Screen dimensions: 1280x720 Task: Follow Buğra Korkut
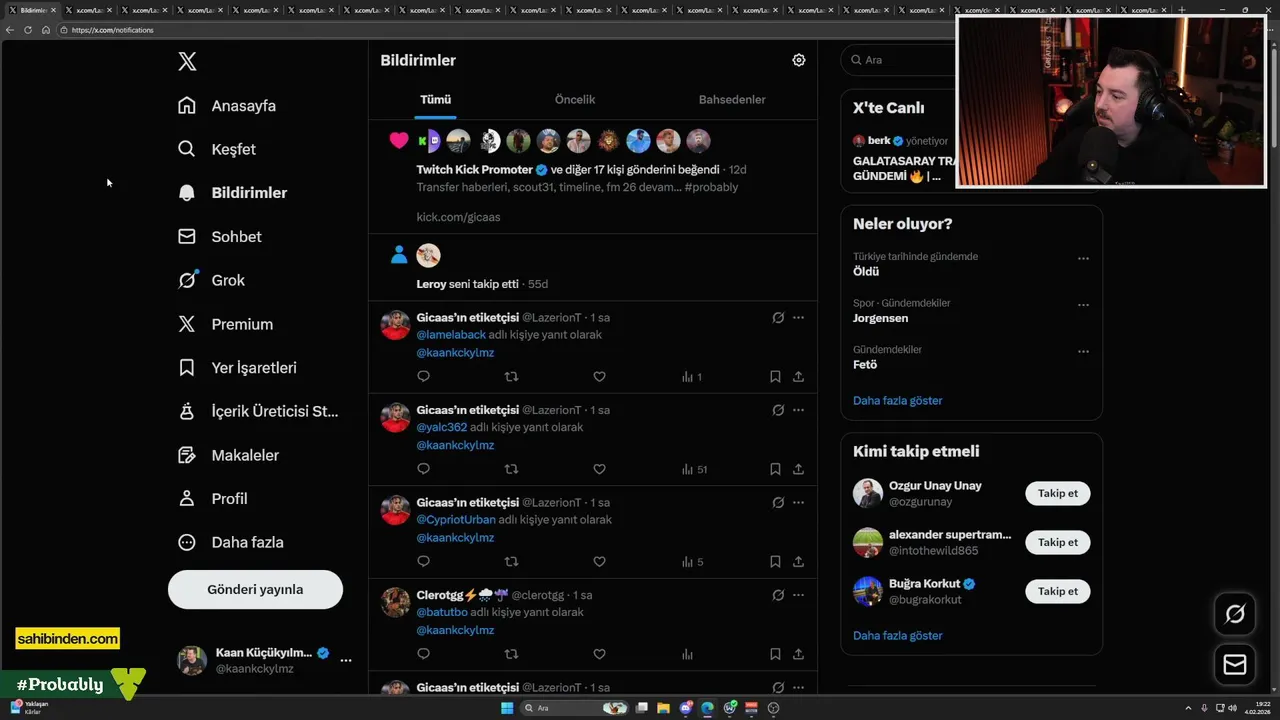(1058, 591)
